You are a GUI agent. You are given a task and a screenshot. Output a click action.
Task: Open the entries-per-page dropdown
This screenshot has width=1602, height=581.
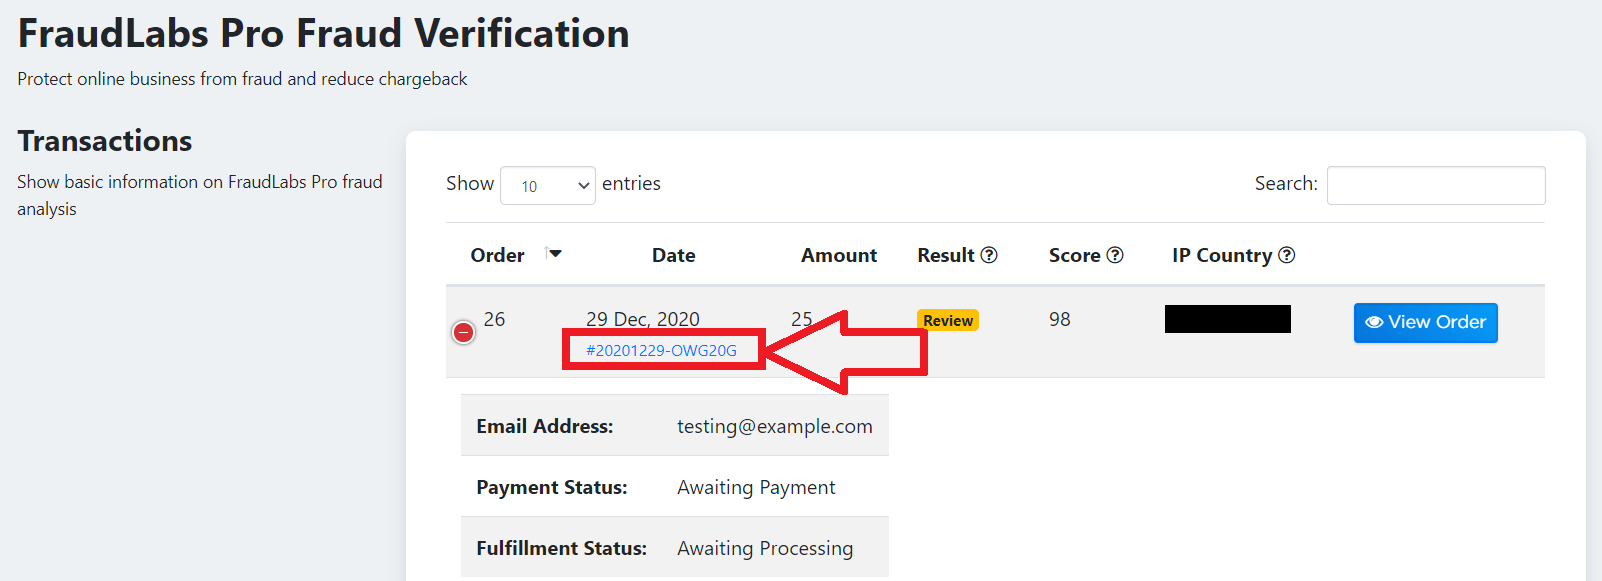[548, 185]
